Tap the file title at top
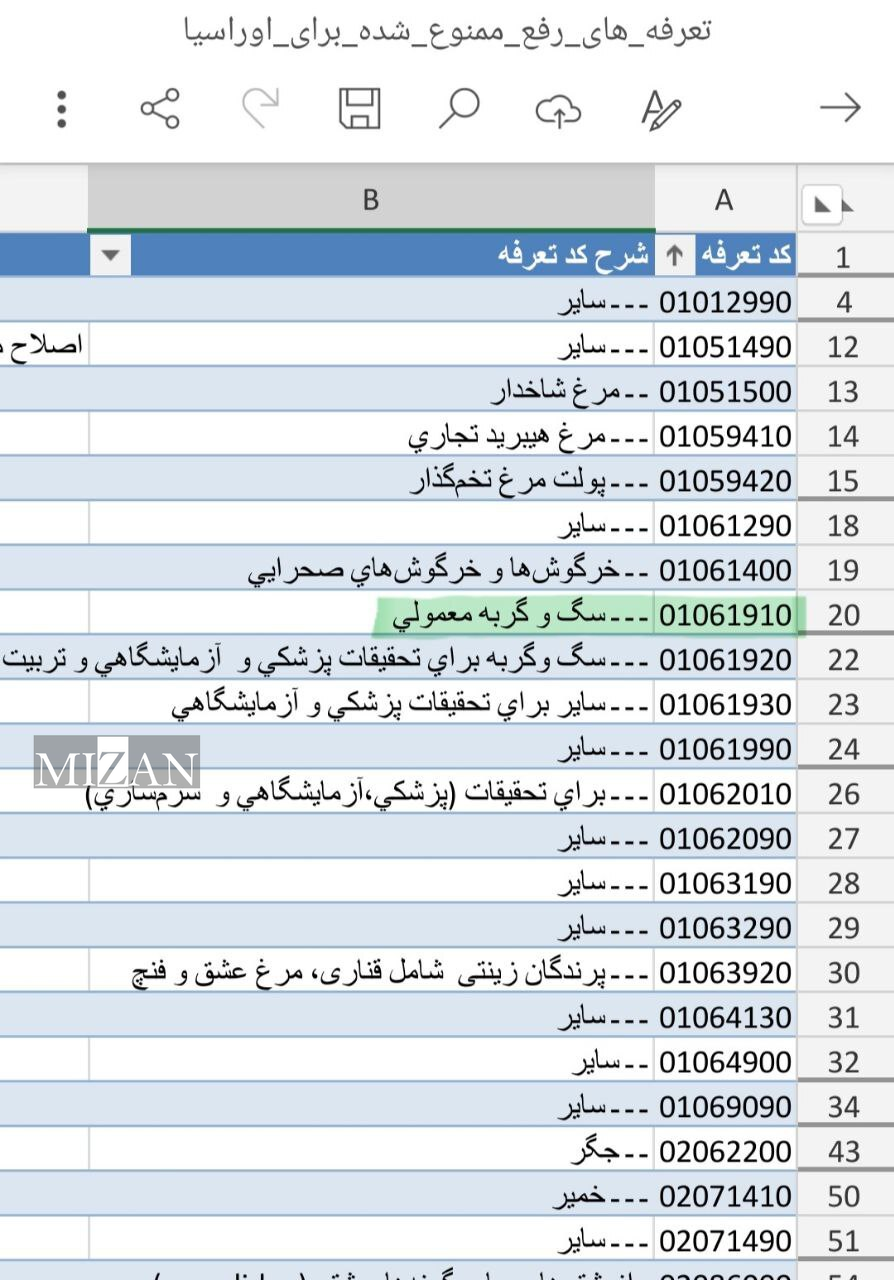Viewport: 894px width, 1280px height. (447, 31)
